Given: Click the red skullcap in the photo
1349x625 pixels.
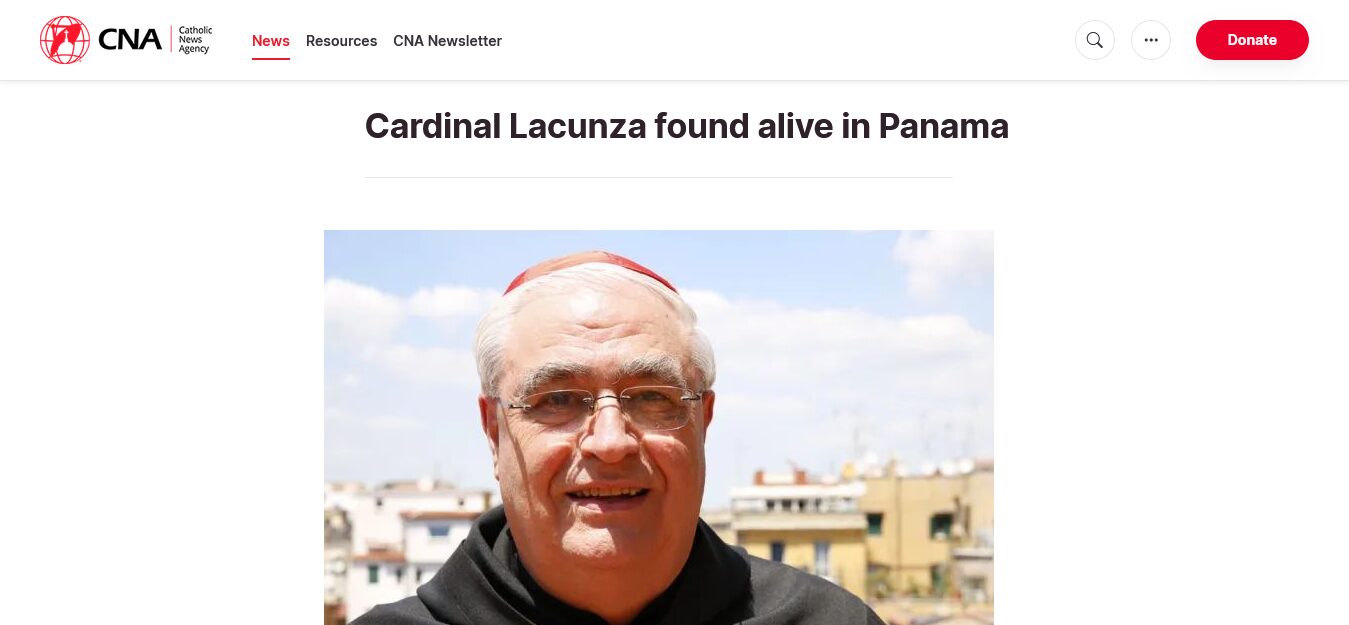Looking at the screenshot, I should (590, 268).
